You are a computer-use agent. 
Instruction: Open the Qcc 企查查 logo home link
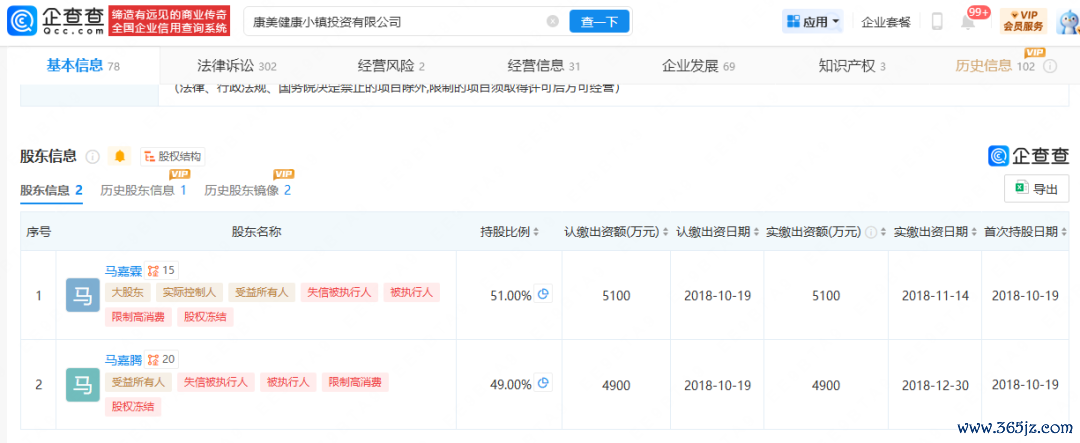click(x=56, y=21)
